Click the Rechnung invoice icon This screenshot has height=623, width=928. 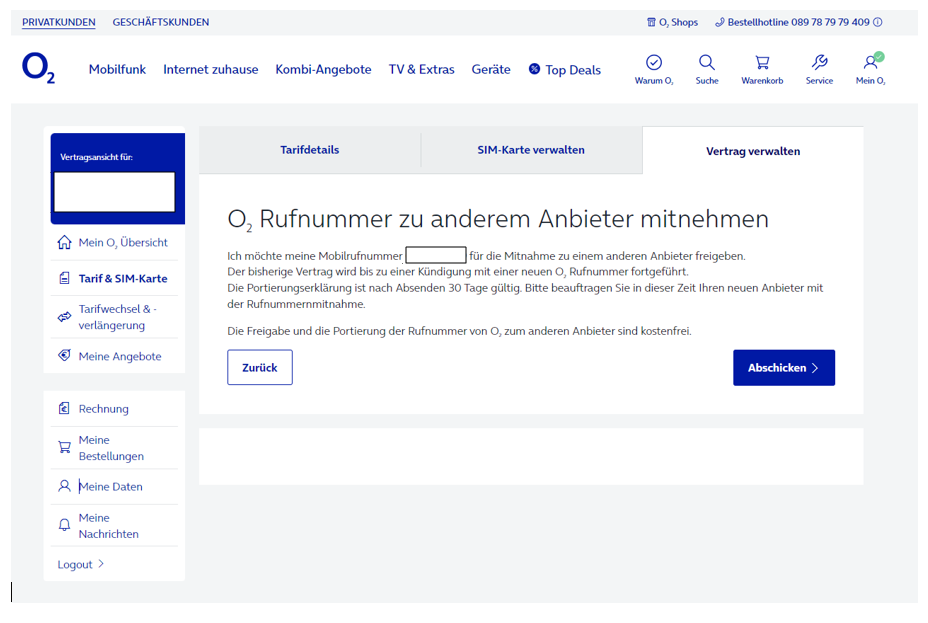[x=64, y=408]
